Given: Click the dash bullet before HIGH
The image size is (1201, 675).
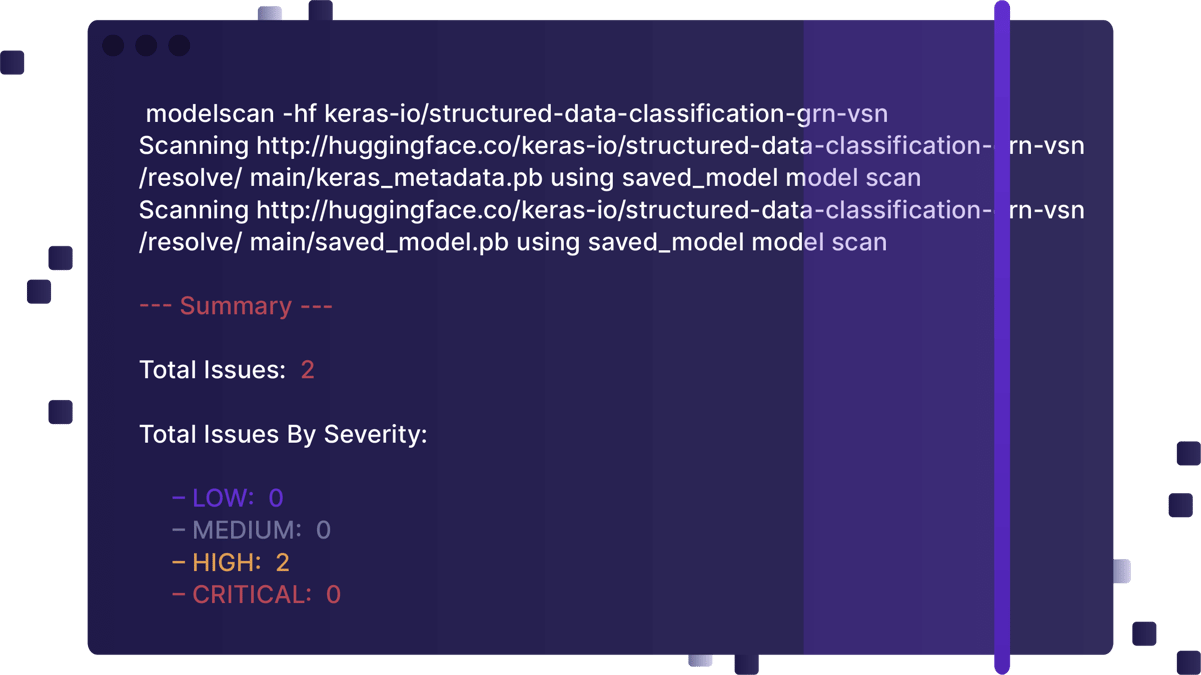Looking at the screenshot, I should [179, 562].
